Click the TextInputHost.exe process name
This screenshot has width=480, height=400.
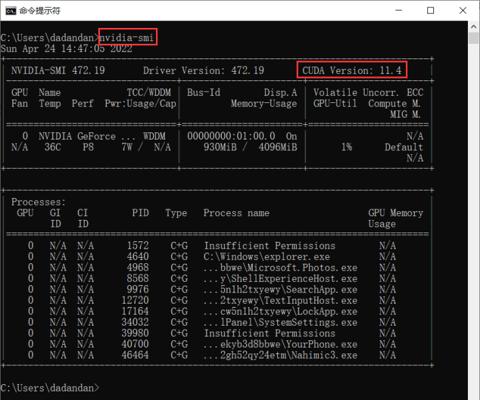point(280,301)
